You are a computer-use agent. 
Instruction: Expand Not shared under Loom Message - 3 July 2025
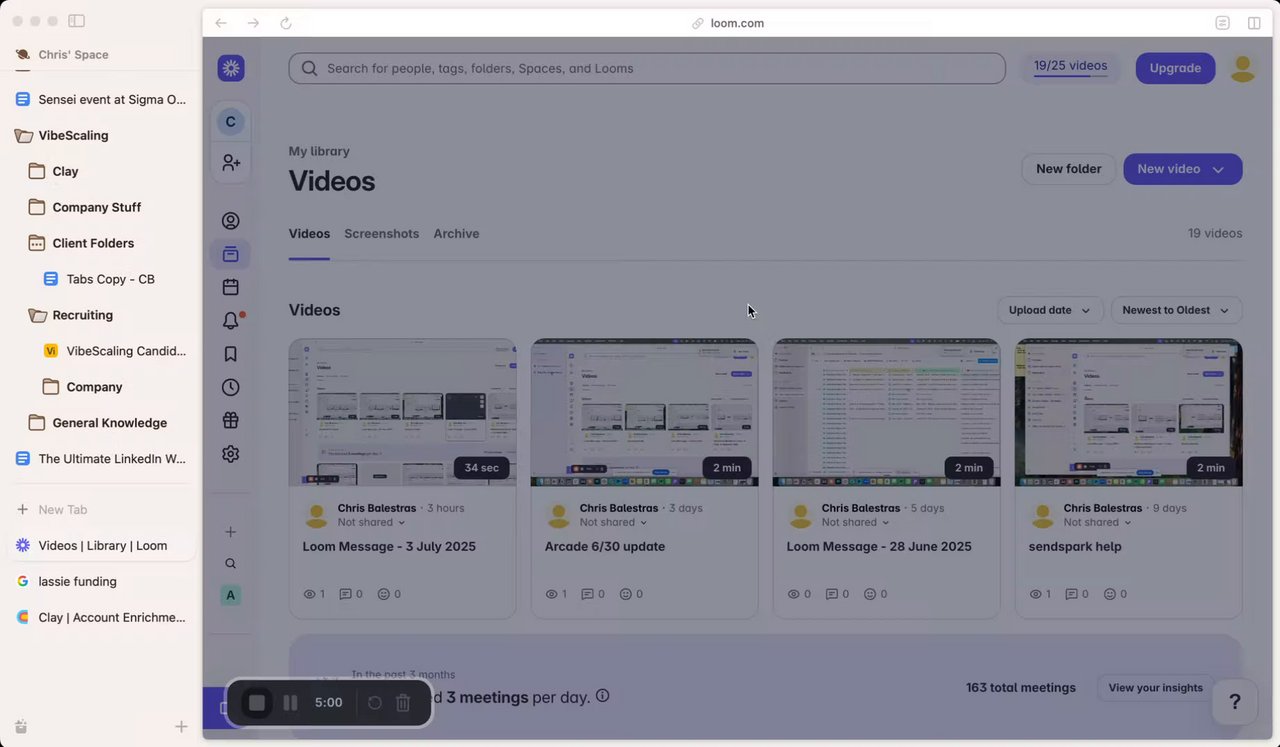click(372, 522)
